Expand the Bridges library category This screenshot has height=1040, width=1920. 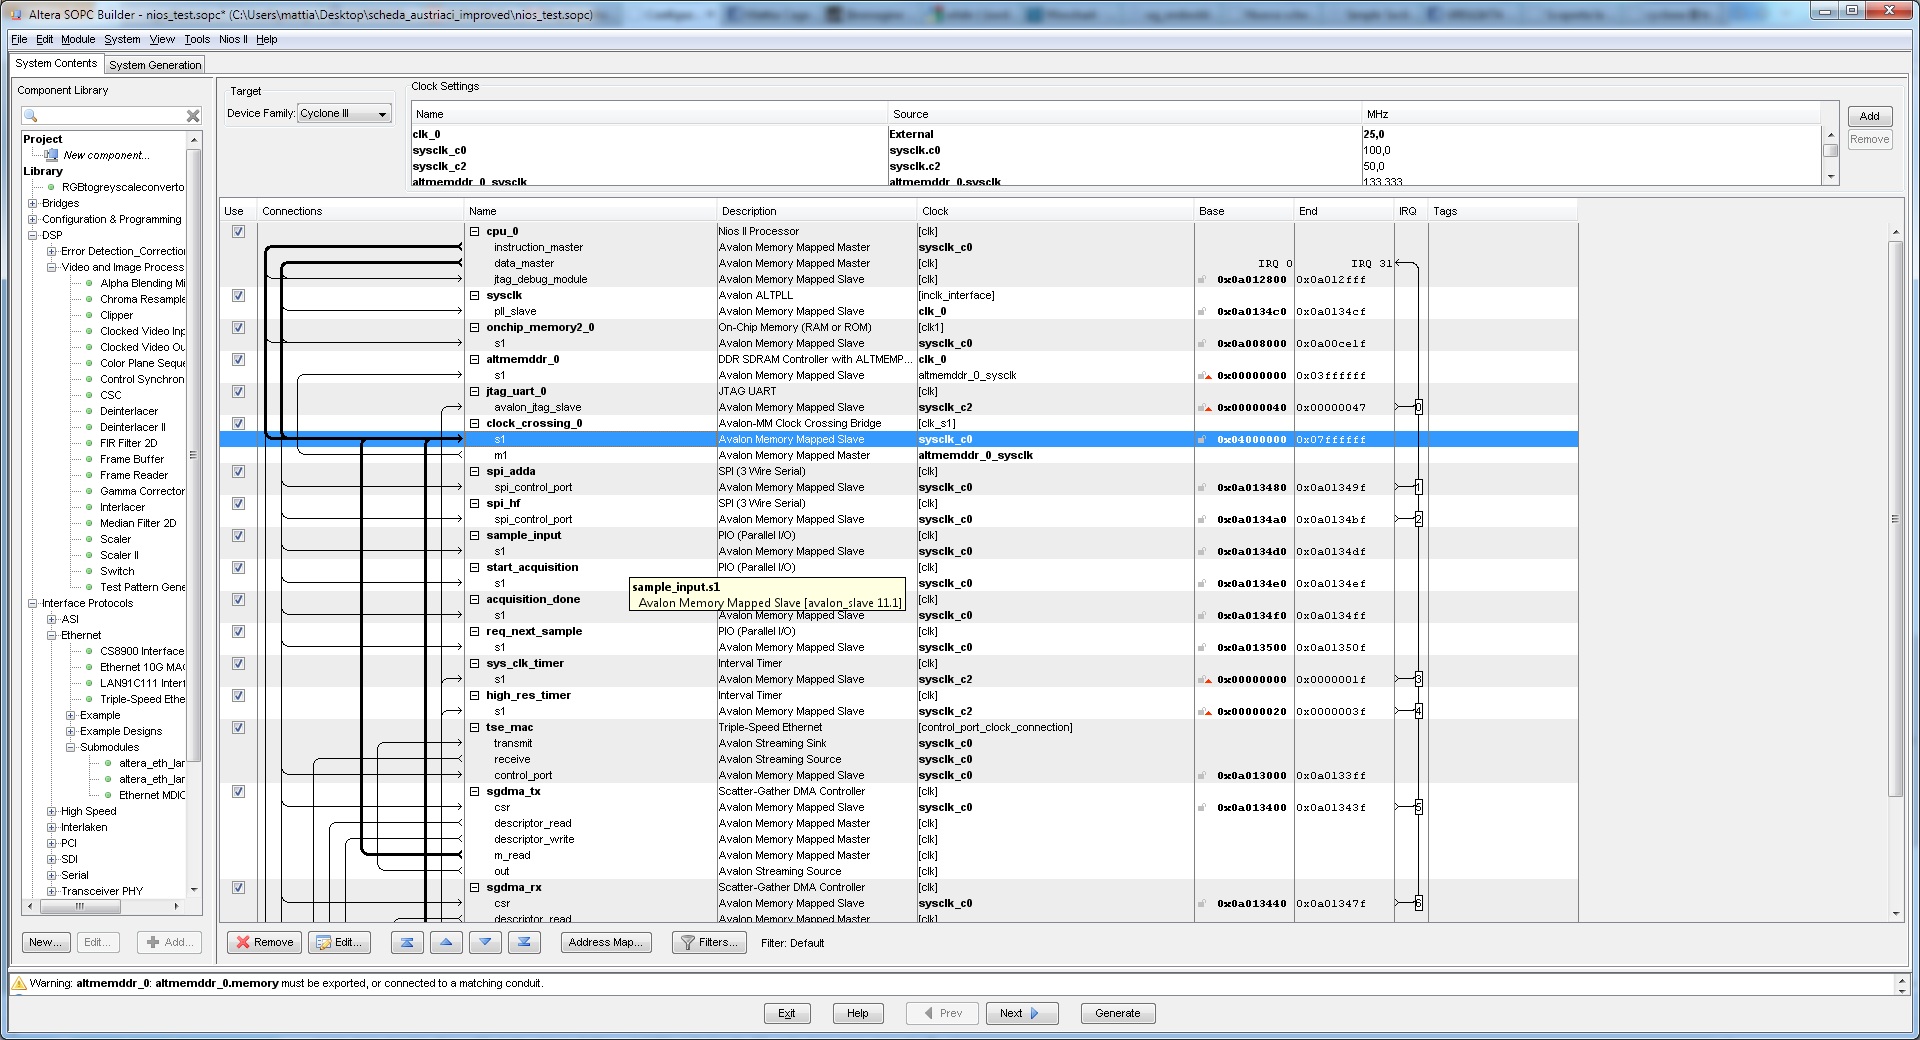(33, 203)
